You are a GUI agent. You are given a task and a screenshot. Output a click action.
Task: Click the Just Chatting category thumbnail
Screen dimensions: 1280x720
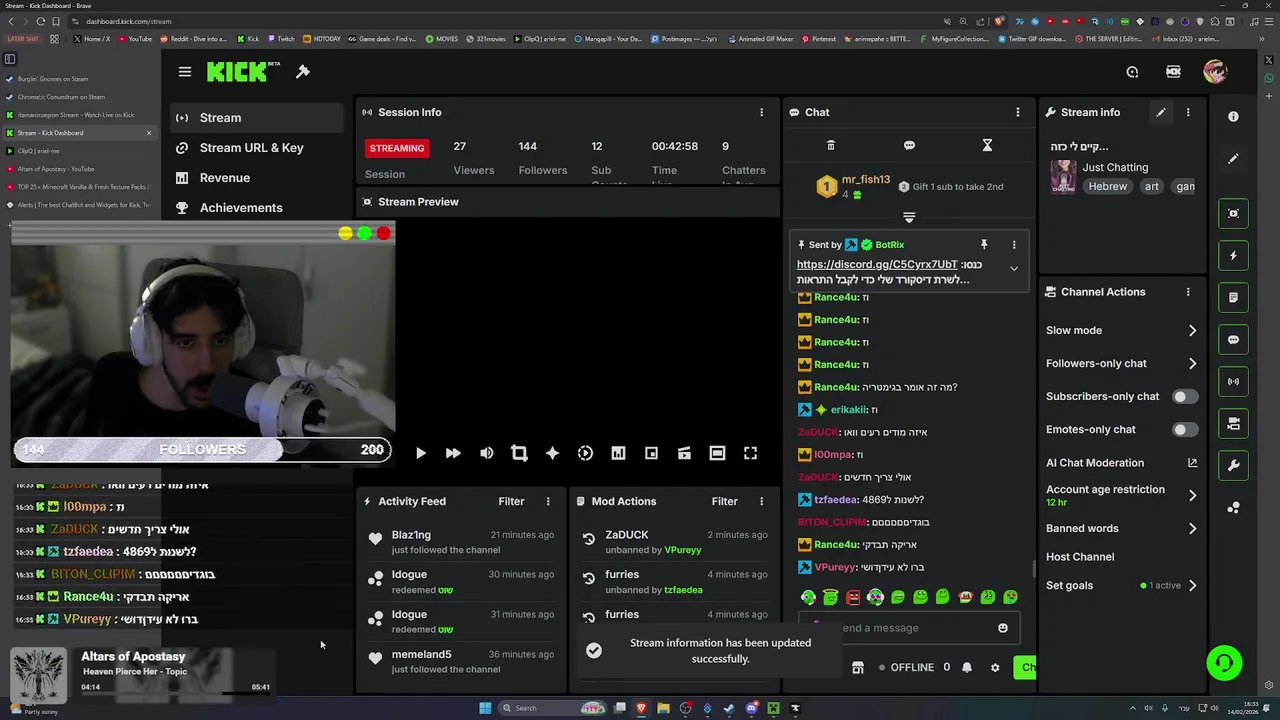(x=1063, y=177)
